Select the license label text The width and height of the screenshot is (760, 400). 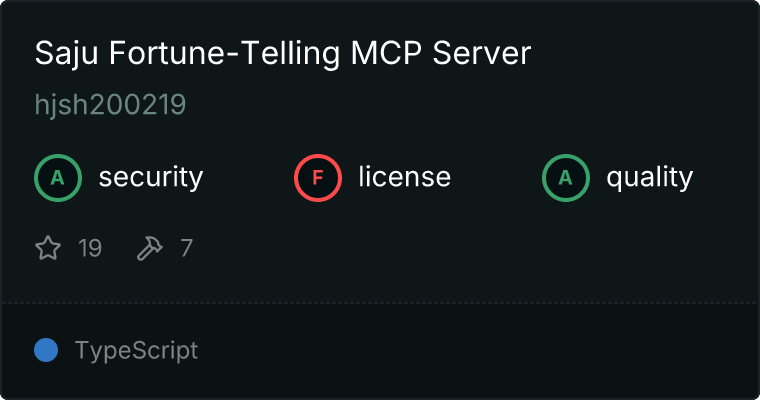click(x=405, y=176)
